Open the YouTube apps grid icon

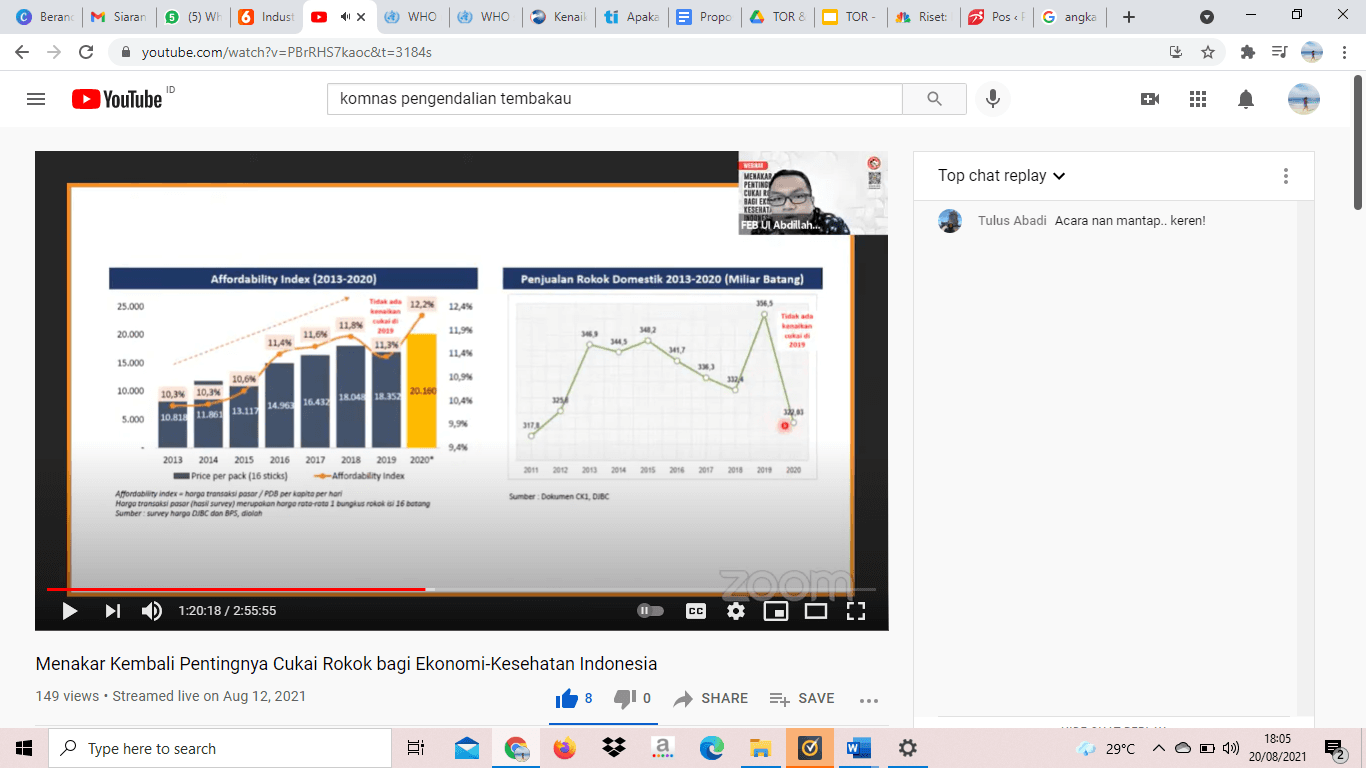pos(1198,99)
